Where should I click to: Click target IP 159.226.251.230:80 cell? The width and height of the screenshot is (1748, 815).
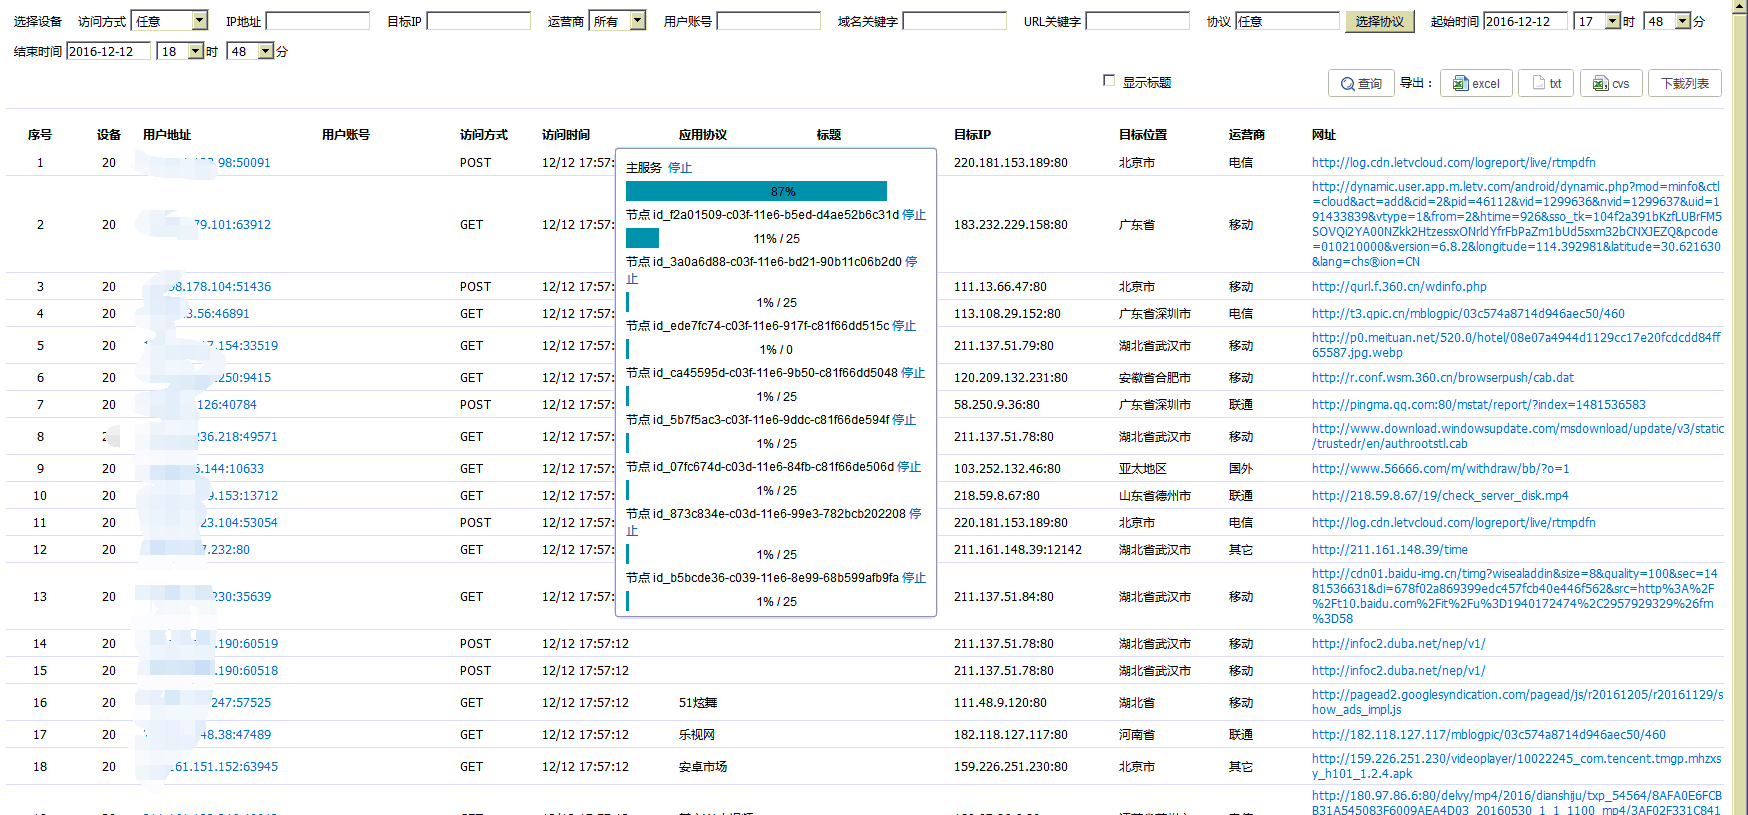(1011, 767)
